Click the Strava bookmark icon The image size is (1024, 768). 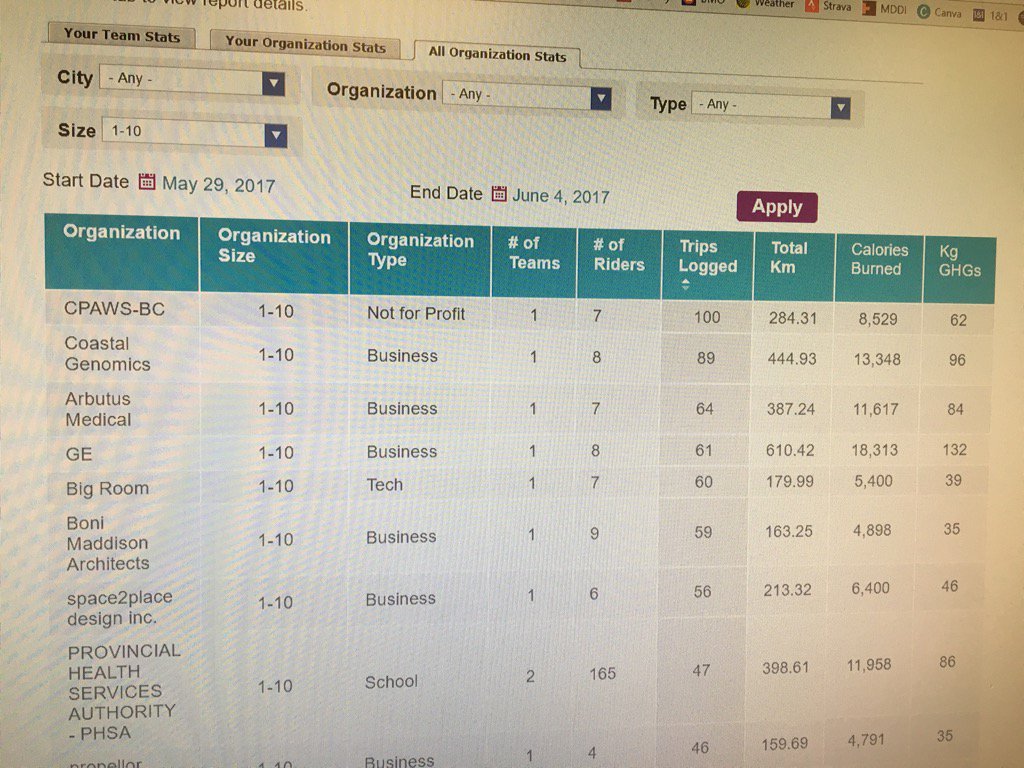tap(812, 7)
